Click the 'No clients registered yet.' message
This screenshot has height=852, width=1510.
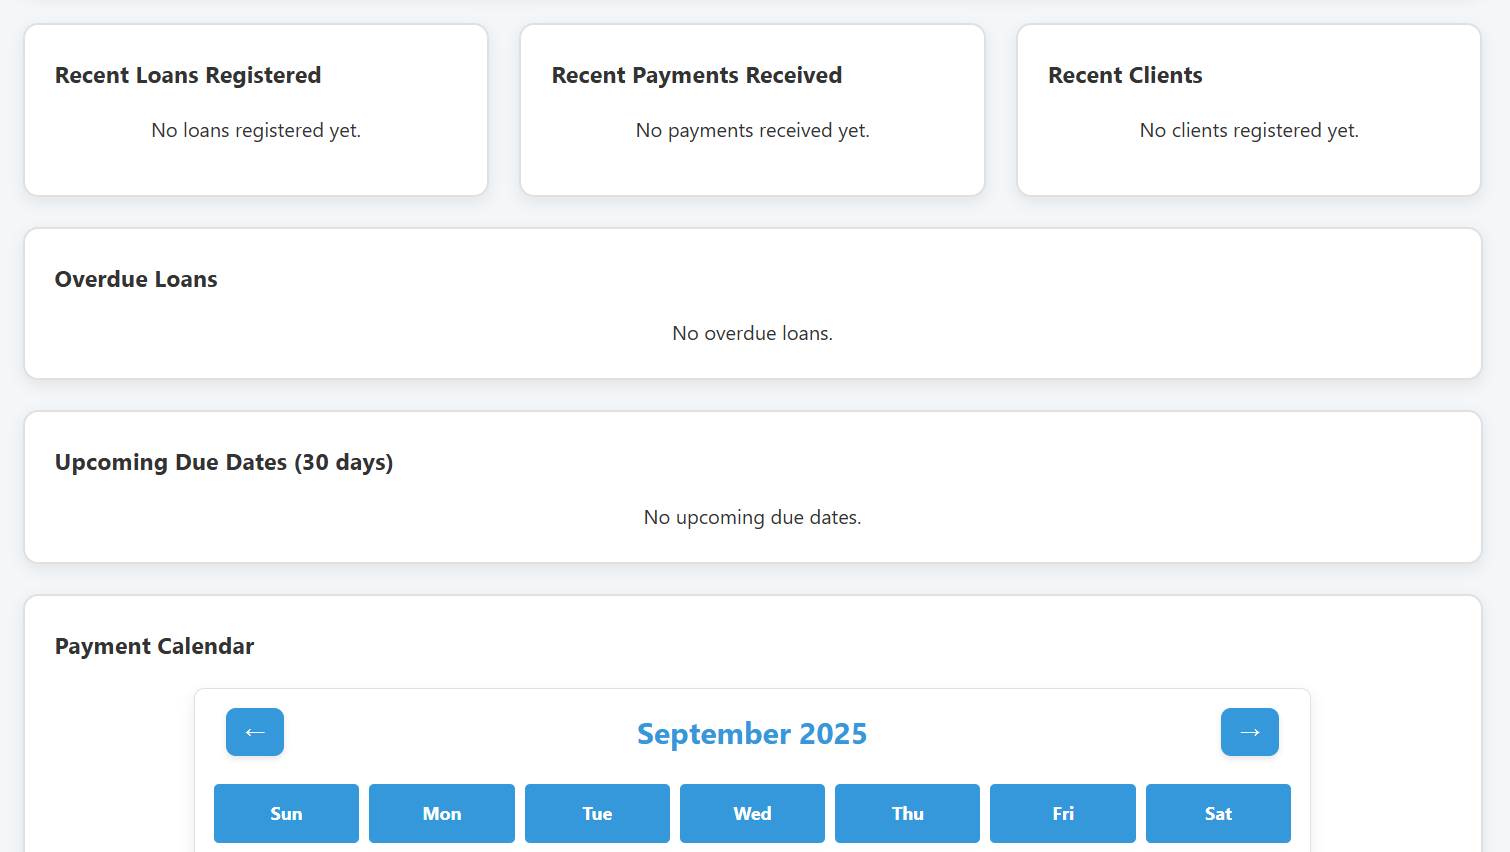1249,130
